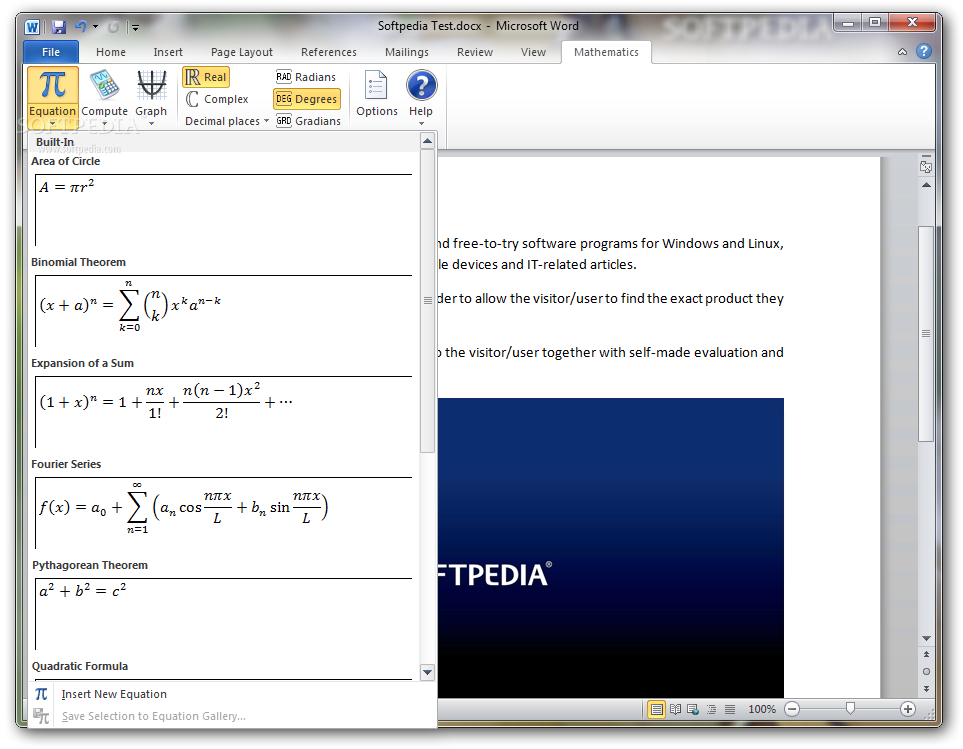Expand the Help dropdown arrow
963x749 pixels.
[421, 123]
